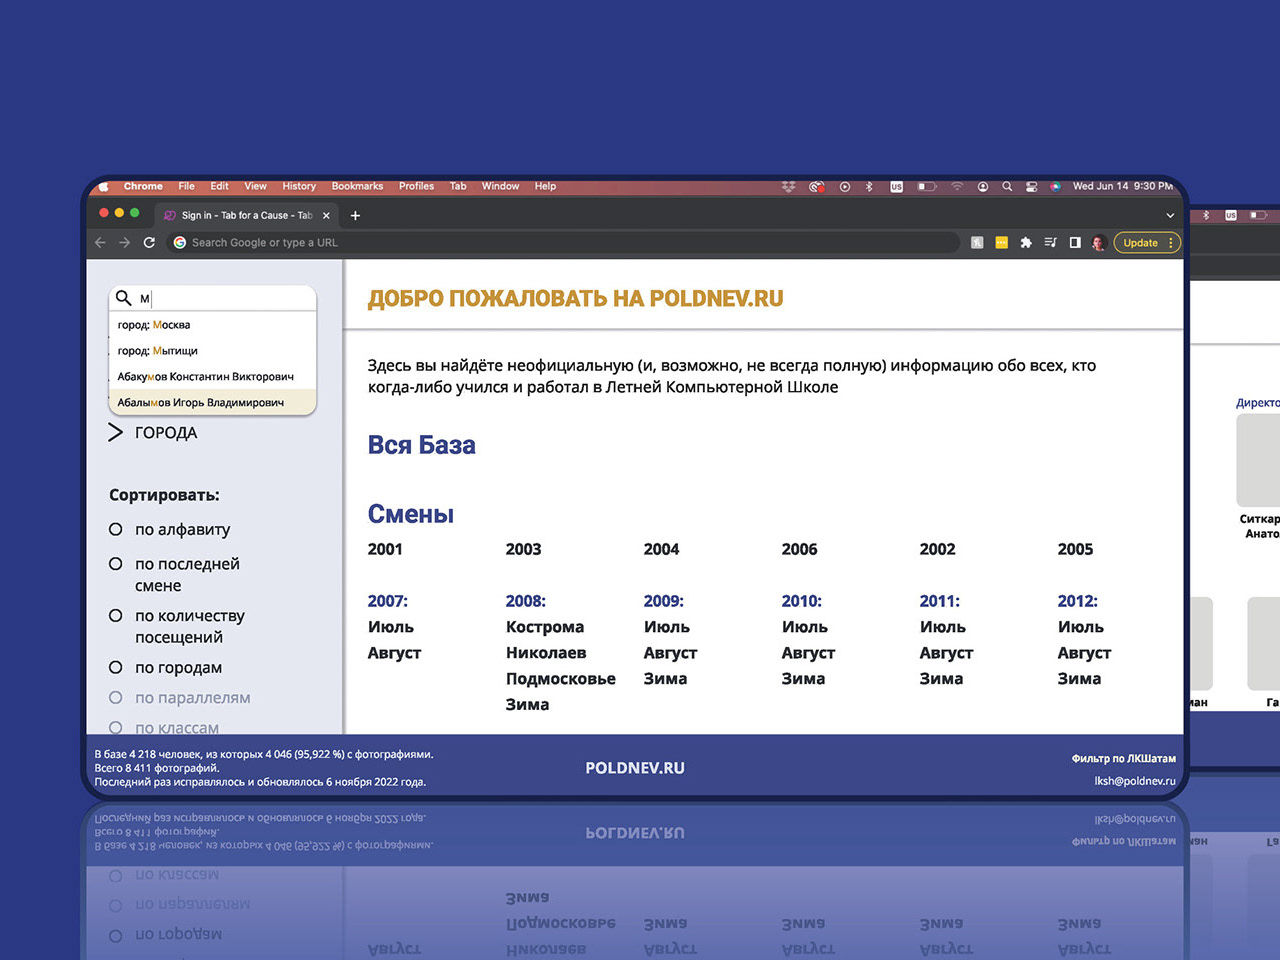This screenshot has width=1280, height=960.
Task: Click the 'Search Google or type a URL' bar
Action: [563, 242]
